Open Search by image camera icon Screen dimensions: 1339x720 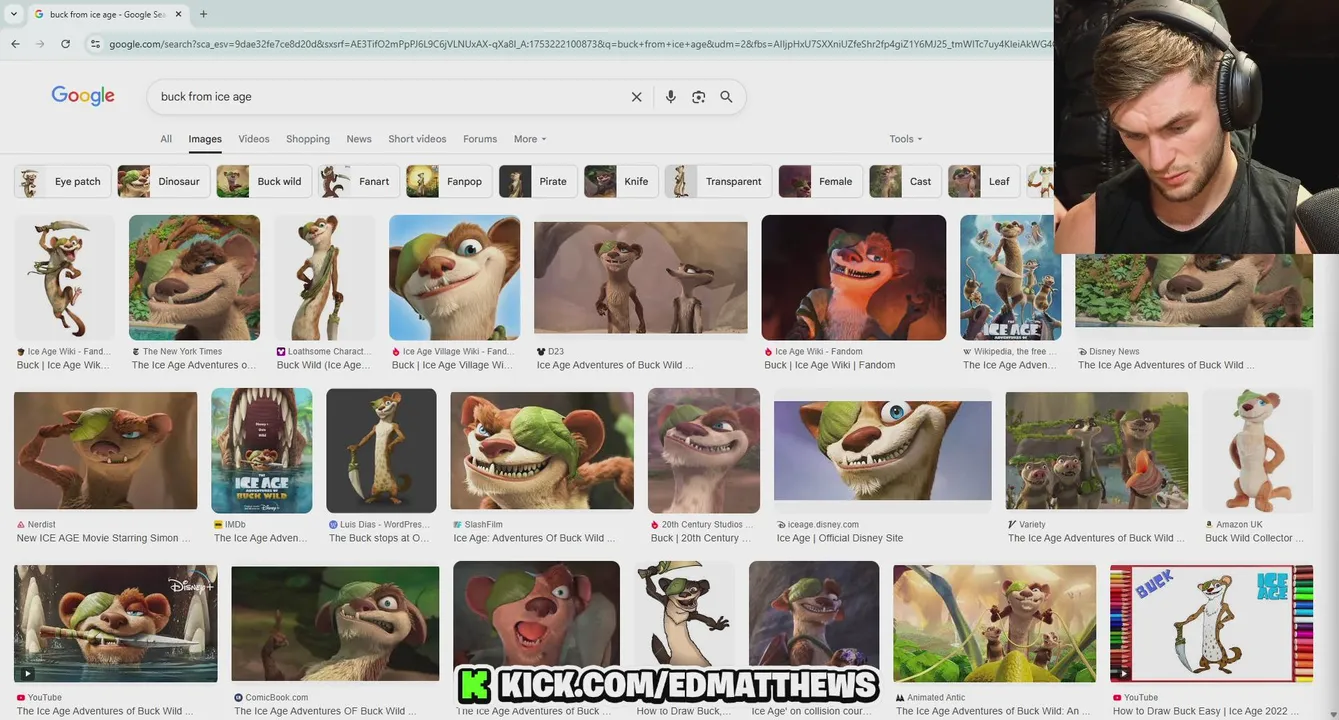[x=699, y=97]
